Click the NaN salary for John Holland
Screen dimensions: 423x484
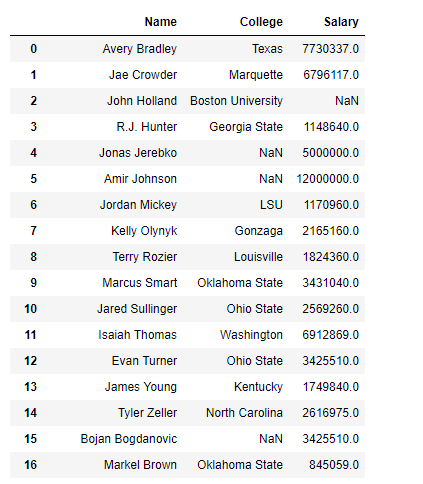point(347,101)
